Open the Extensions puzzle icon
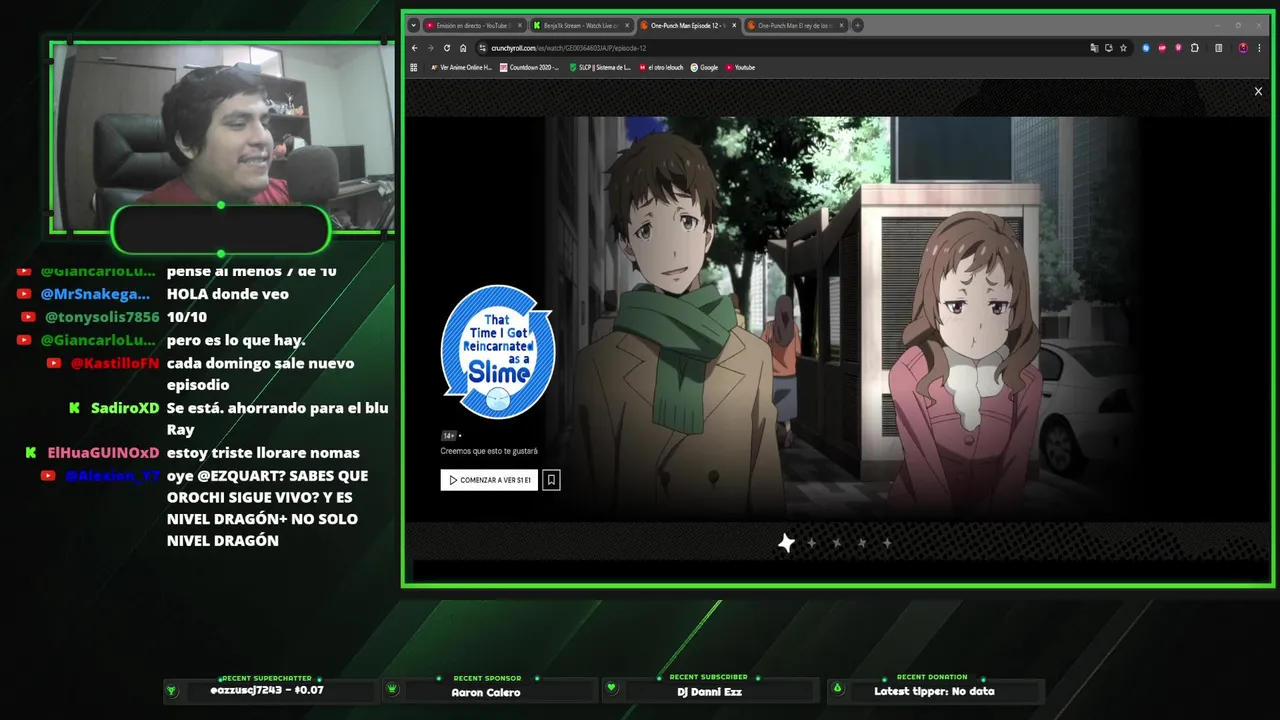This screenshot has width=1280, height=720. (x=1194, y=48)
